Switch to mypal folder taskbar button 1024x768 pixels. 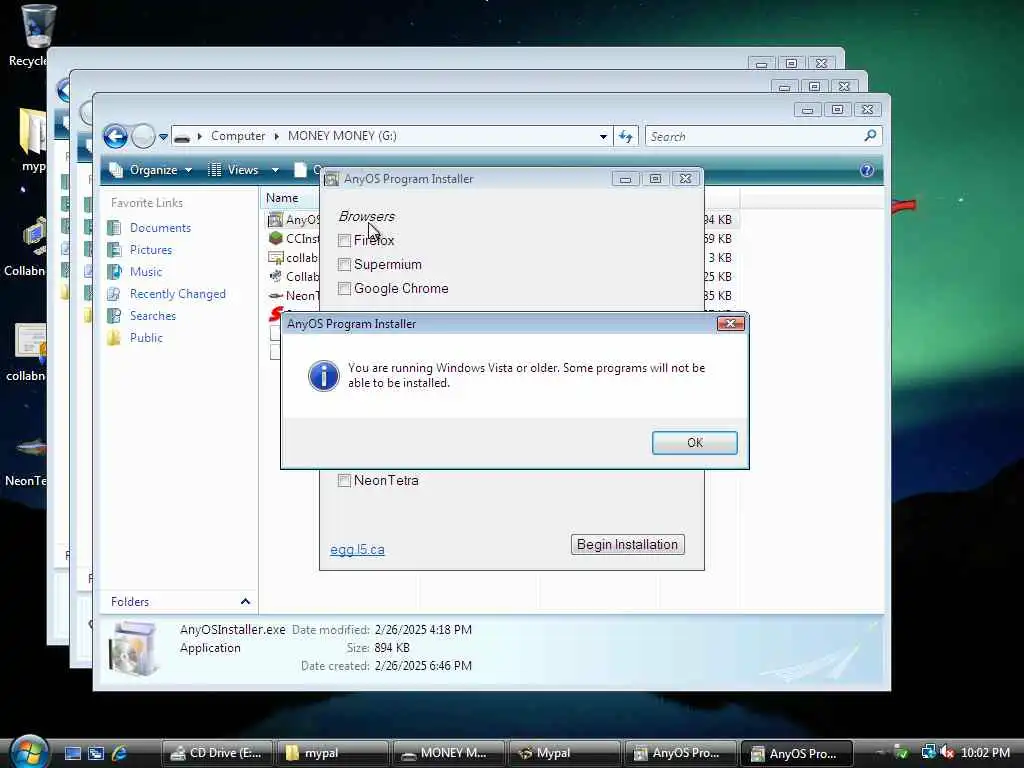click(x=332, y=753)
